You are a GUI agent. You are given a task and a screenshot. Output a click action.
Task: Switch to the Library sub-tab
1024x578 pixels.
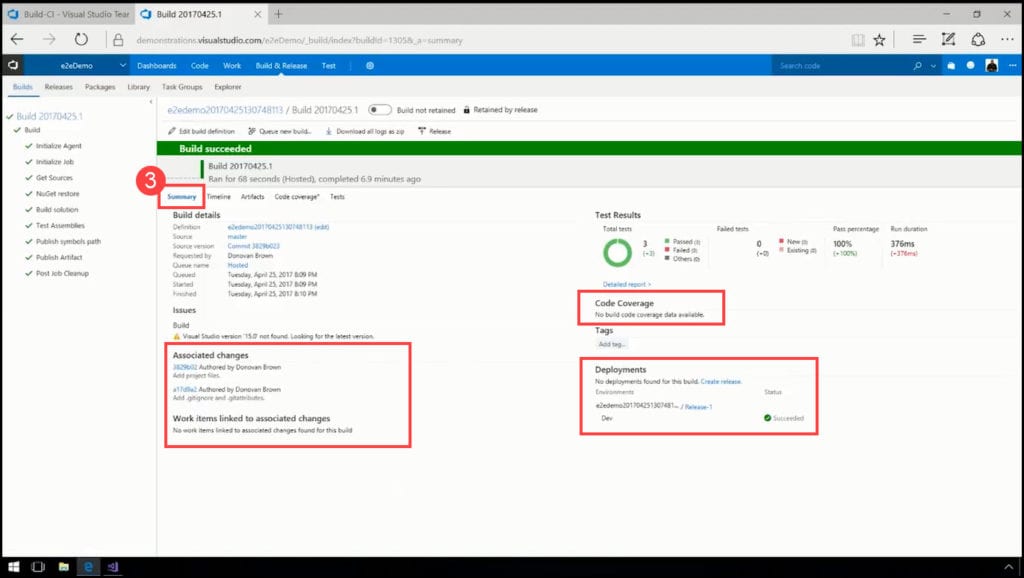click(138, 87)
